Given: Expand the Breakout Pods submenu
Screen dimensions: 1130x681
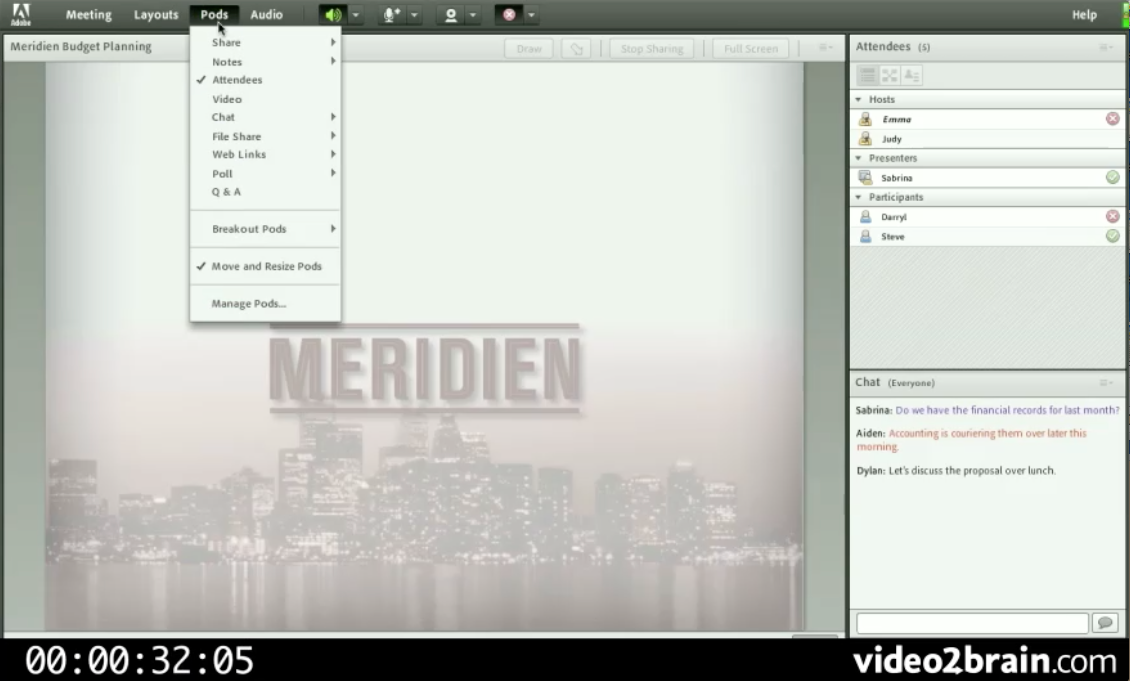Looking at the screenshot, I should tap(265, 229).
